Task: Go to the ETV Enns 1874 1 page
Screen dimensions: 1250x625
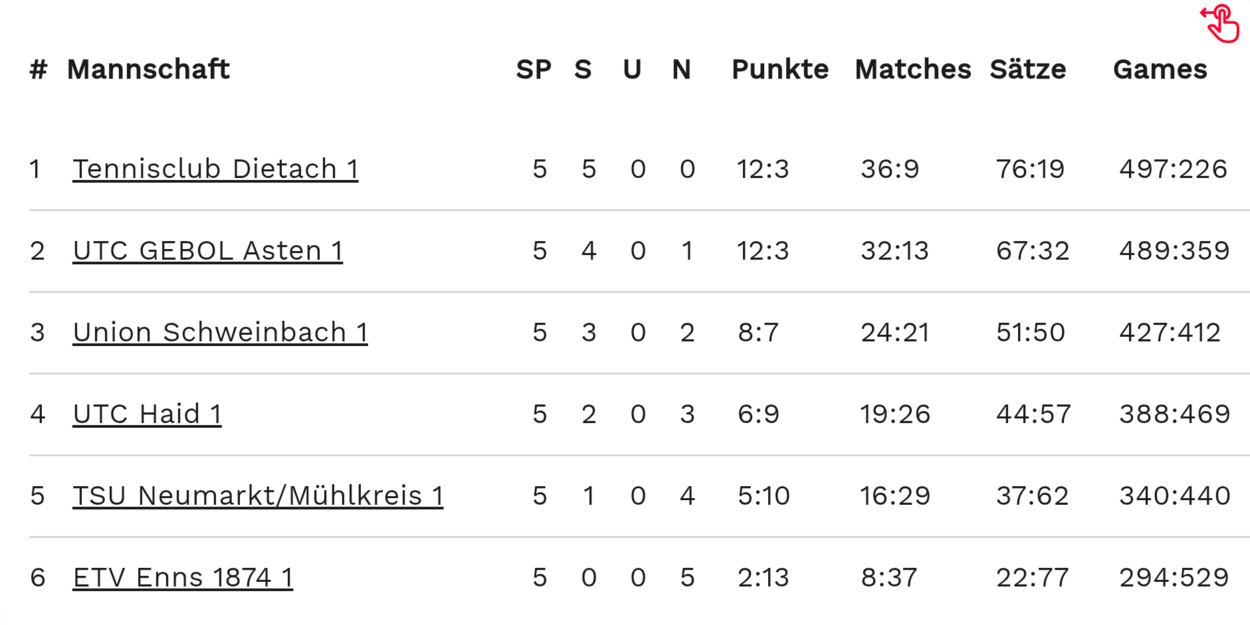Action: point(183,577)
